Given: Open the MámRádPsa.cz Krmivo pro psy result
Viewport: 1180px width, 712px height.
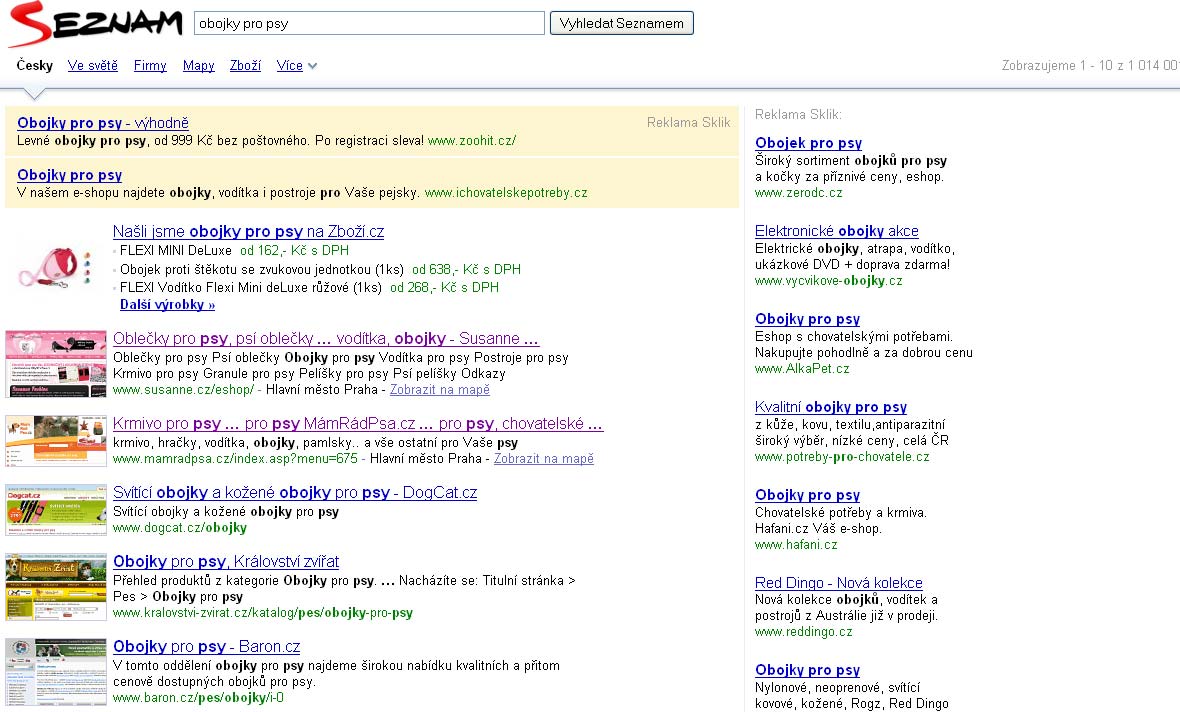Looking at the screenshot, I should point(358,424).
